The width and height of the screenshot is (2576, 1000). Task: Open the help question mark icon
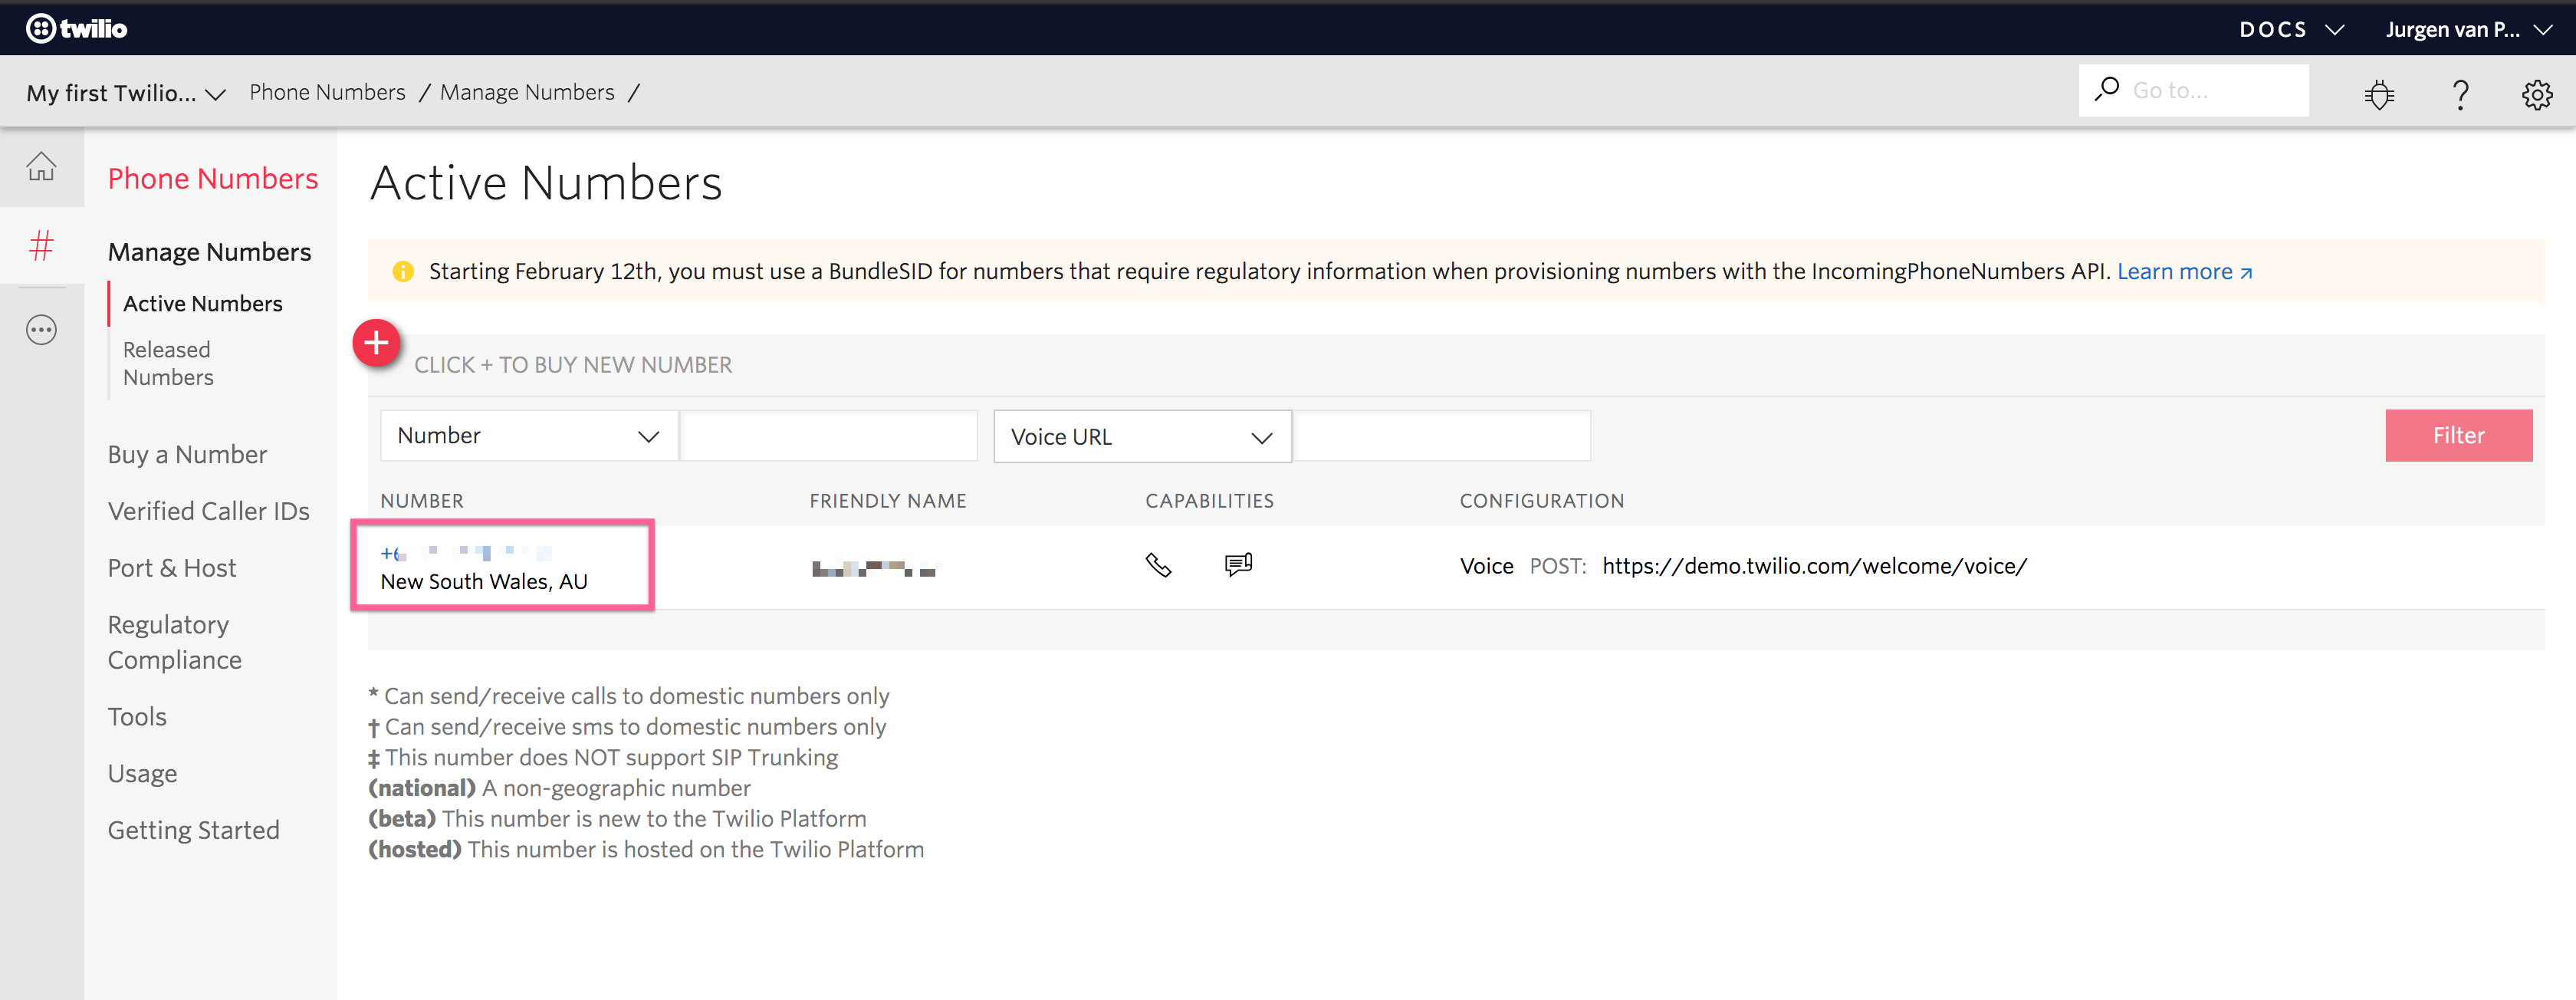coord(2460,94)
